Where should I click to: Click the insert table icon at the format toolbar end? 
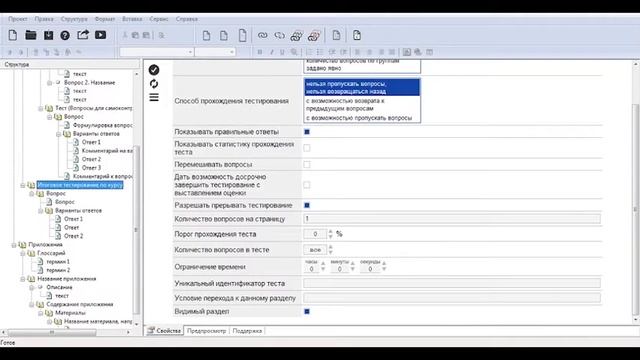pyautogui.click(x=429, y=52)
